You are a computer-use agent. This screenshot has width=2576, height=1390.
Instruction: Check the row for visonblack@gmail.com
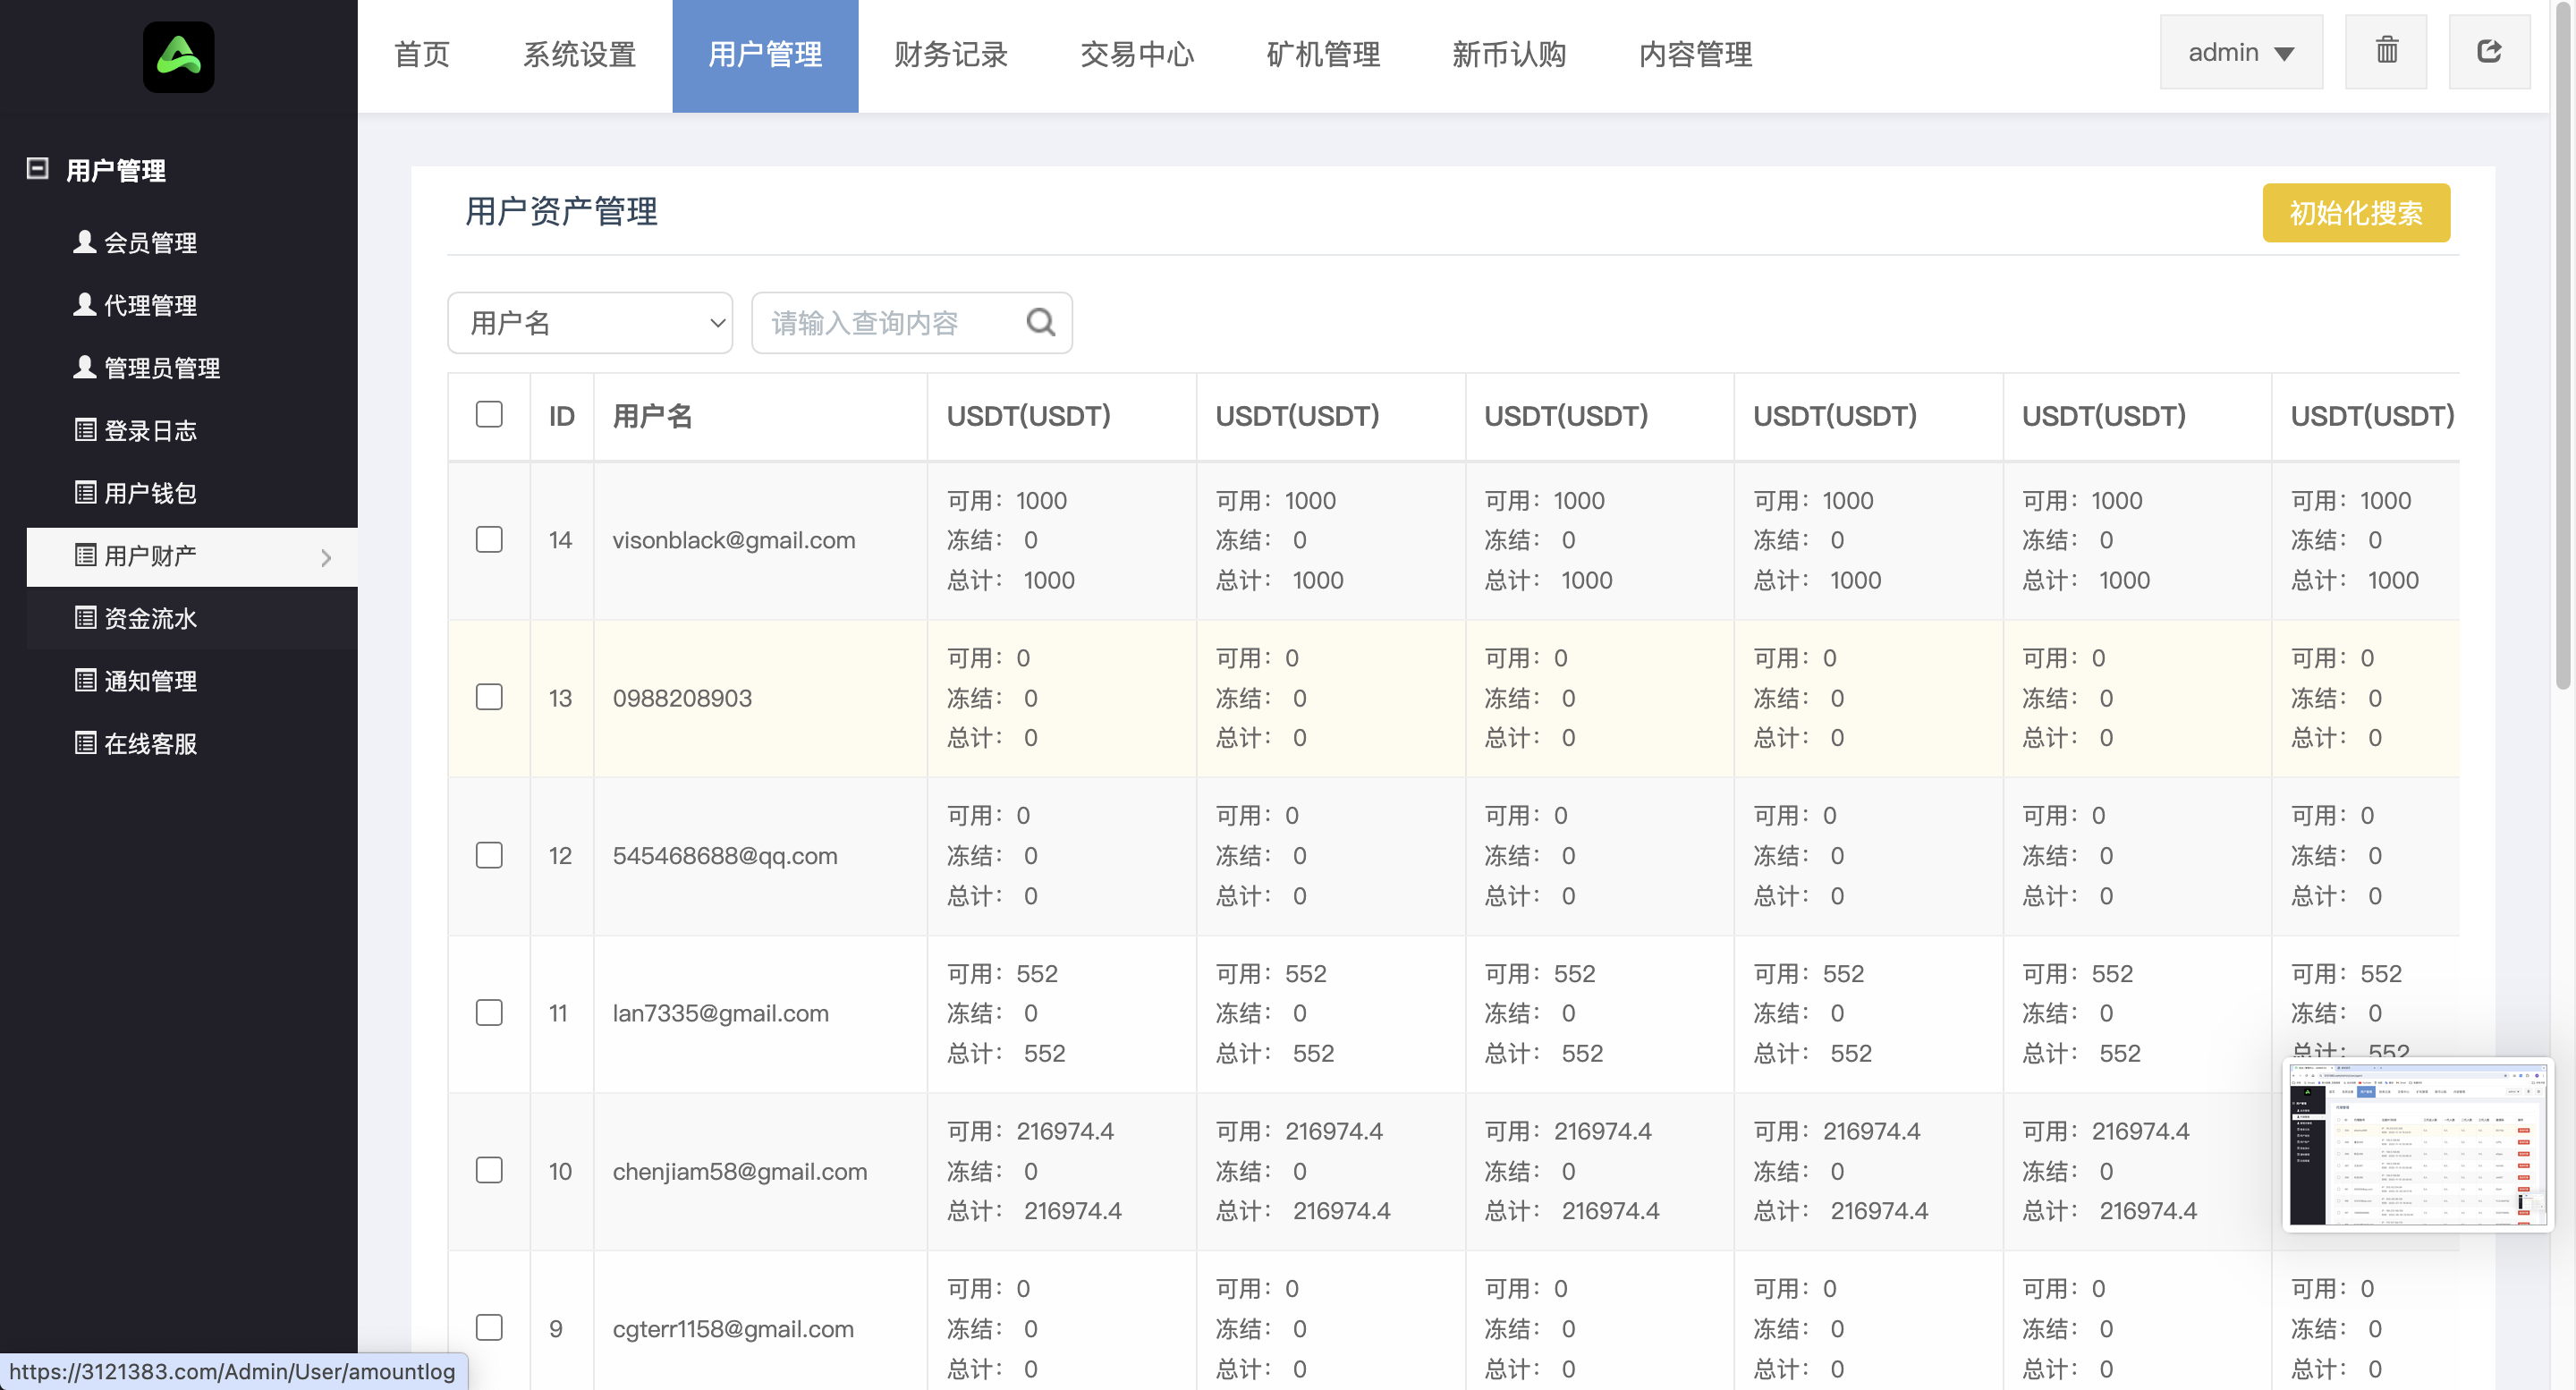pyautogui.click(x=489, y=539)
